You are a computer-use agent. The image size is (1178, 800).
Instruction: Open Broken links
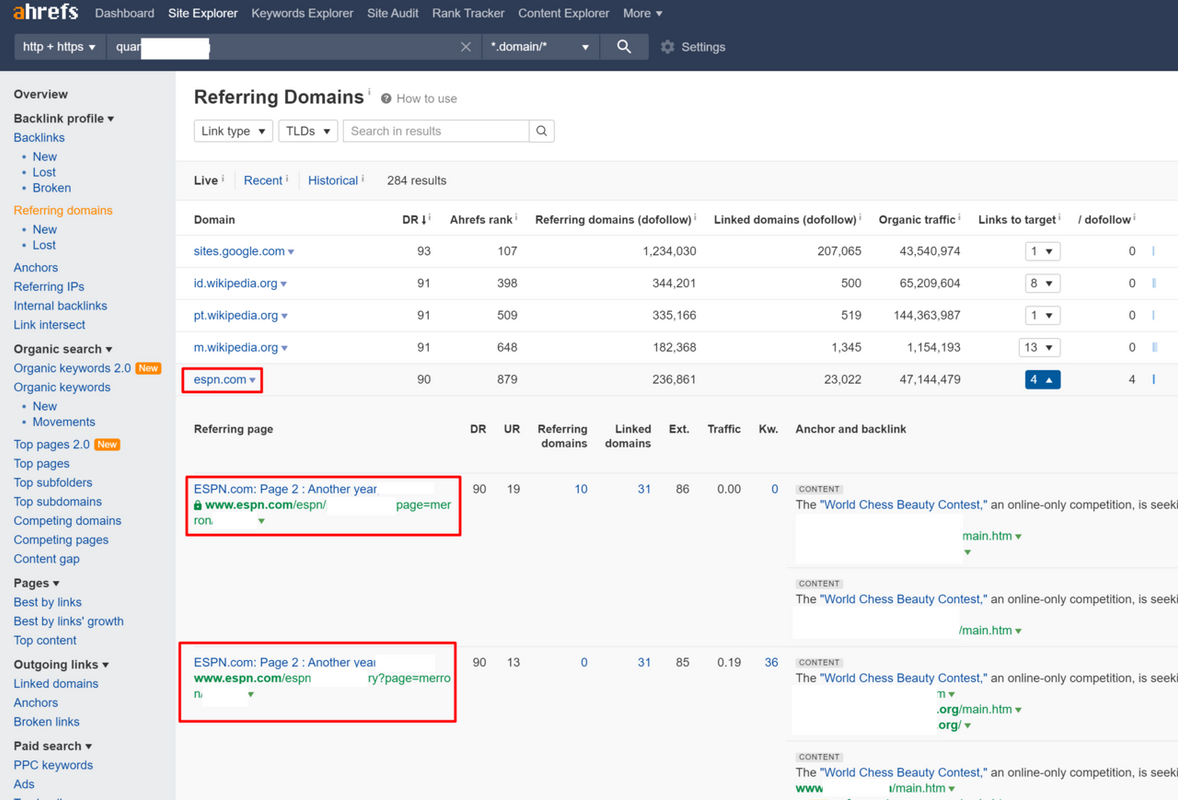pyautogui.click(x=47, y=722)
